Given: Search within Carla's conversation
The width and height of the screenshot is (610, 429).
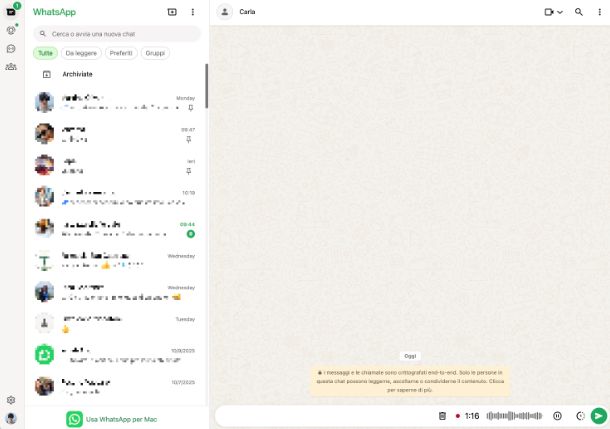Looking at the screenshot, I should click(x=579, y=12).
